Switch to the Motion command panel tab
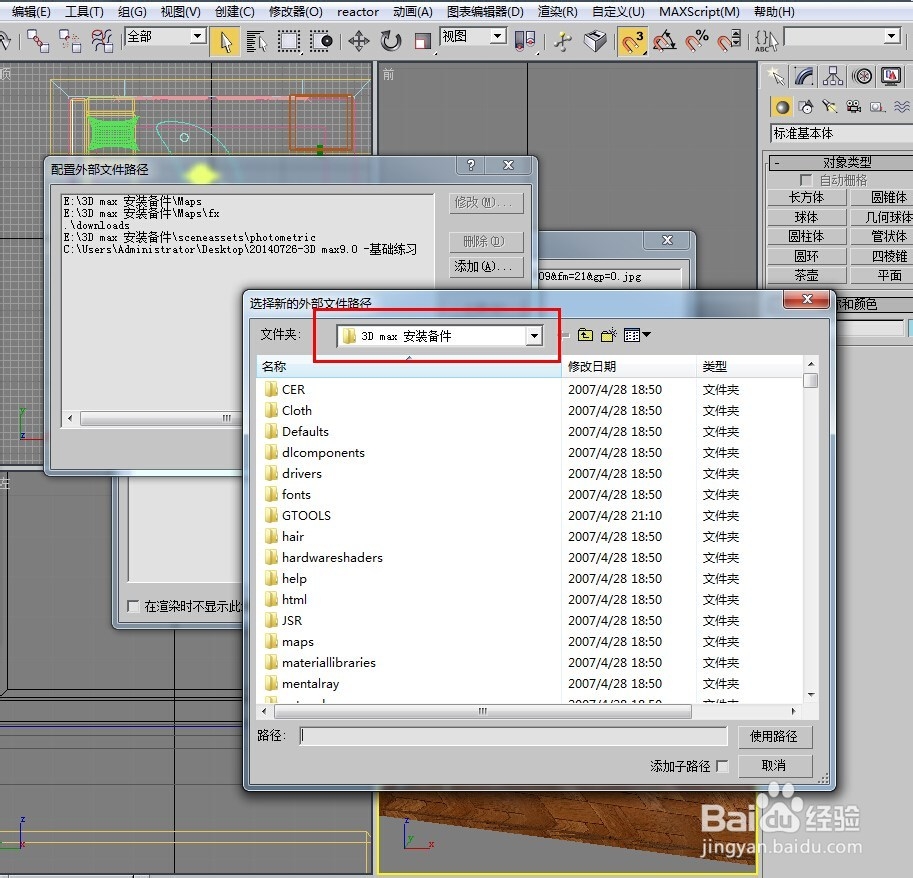The width and height of the screenshot is (913, 878). click(x=862, y=77)
